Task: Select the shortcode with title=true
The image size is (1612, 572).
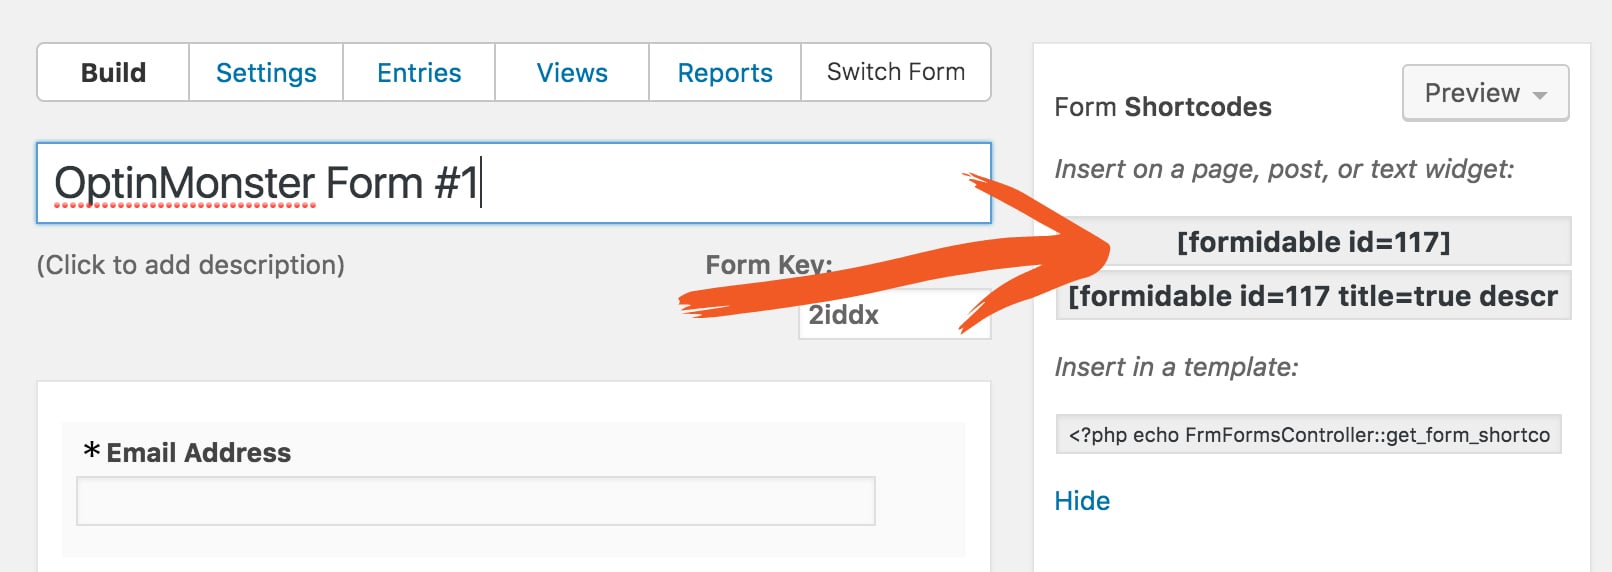Action: point(1313,295)
